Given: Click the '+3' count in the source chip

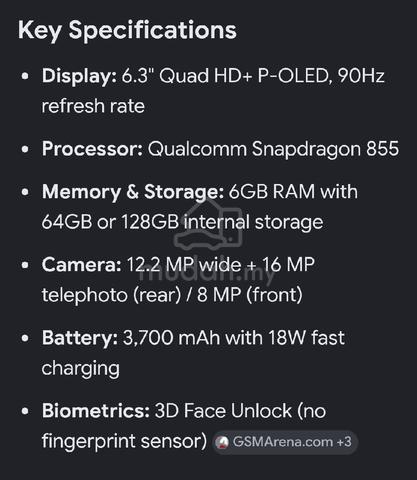Looking at the screenshot, I should click(x=344, y=442).
